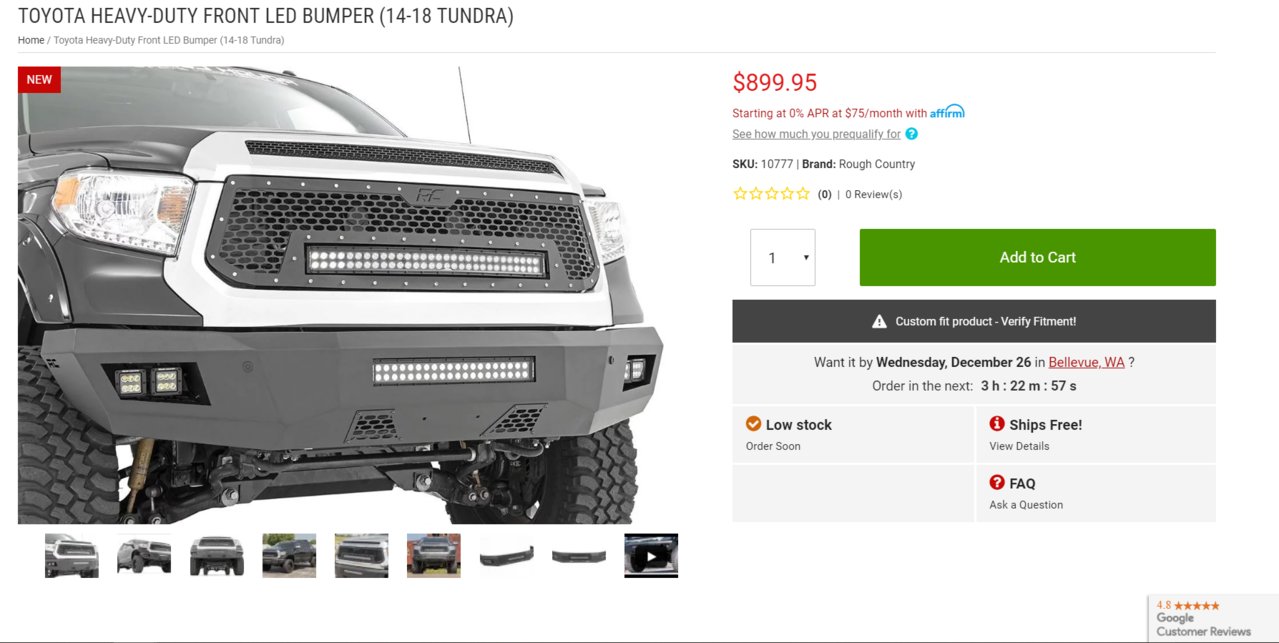The height and width of the screenshot is (643, 1279).
Task: Click the red NEW badge on image
Action: pyautogui.click(x=39, y=80)
